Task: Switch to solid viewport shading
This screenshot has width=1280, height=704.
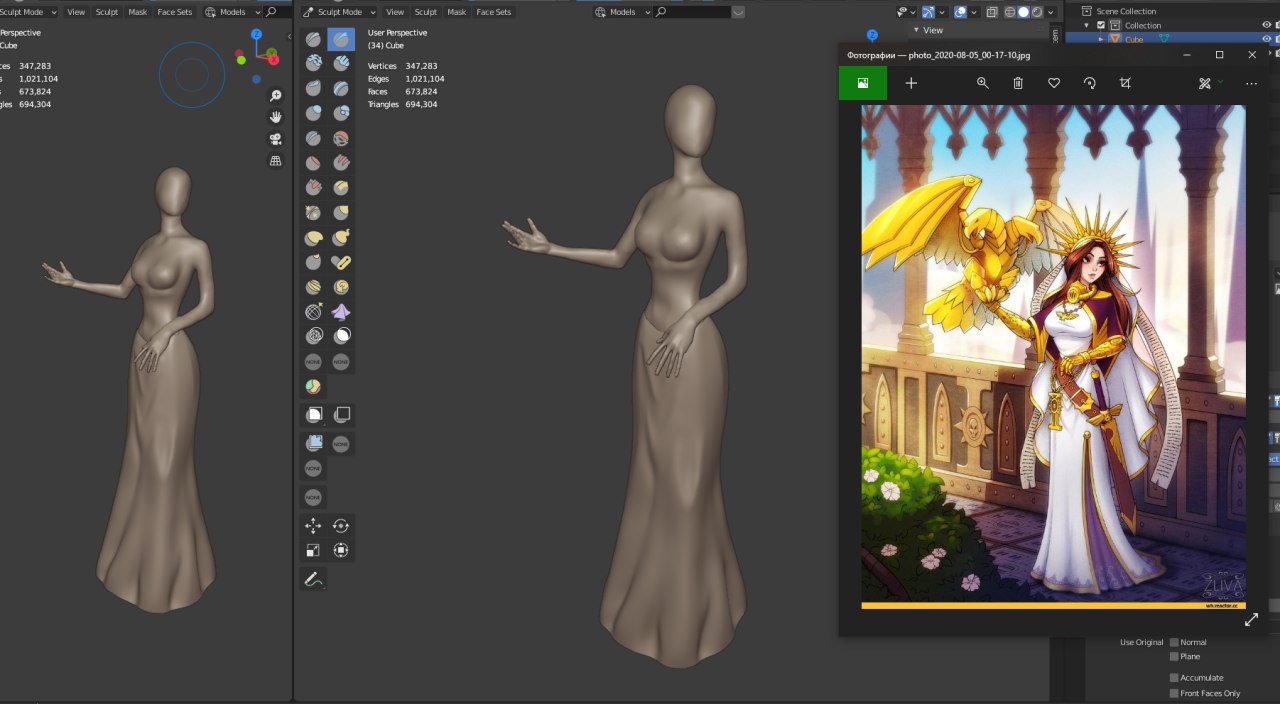Action: click(x=1023, y=12)
